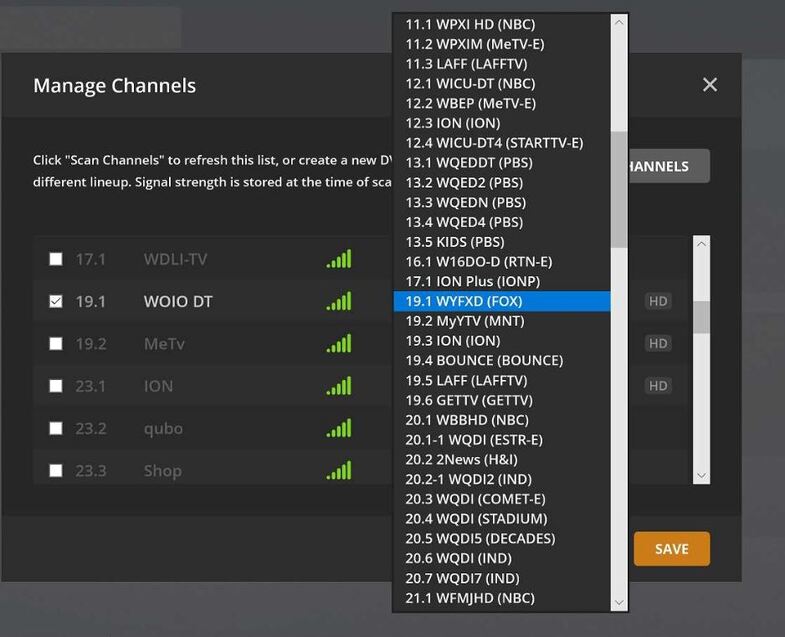This screenshot has height=637, width=785.
Task: Choose 13.5 KIDS (PBS) option
Action: 502,241
